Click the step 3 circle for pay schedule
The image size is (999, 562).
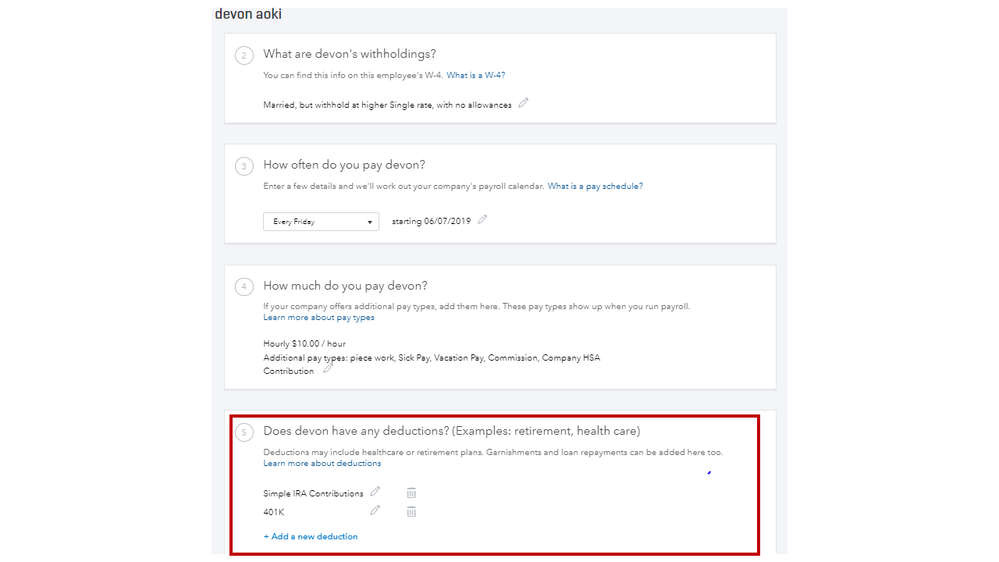pyautogui.click(x=244, y=166)
